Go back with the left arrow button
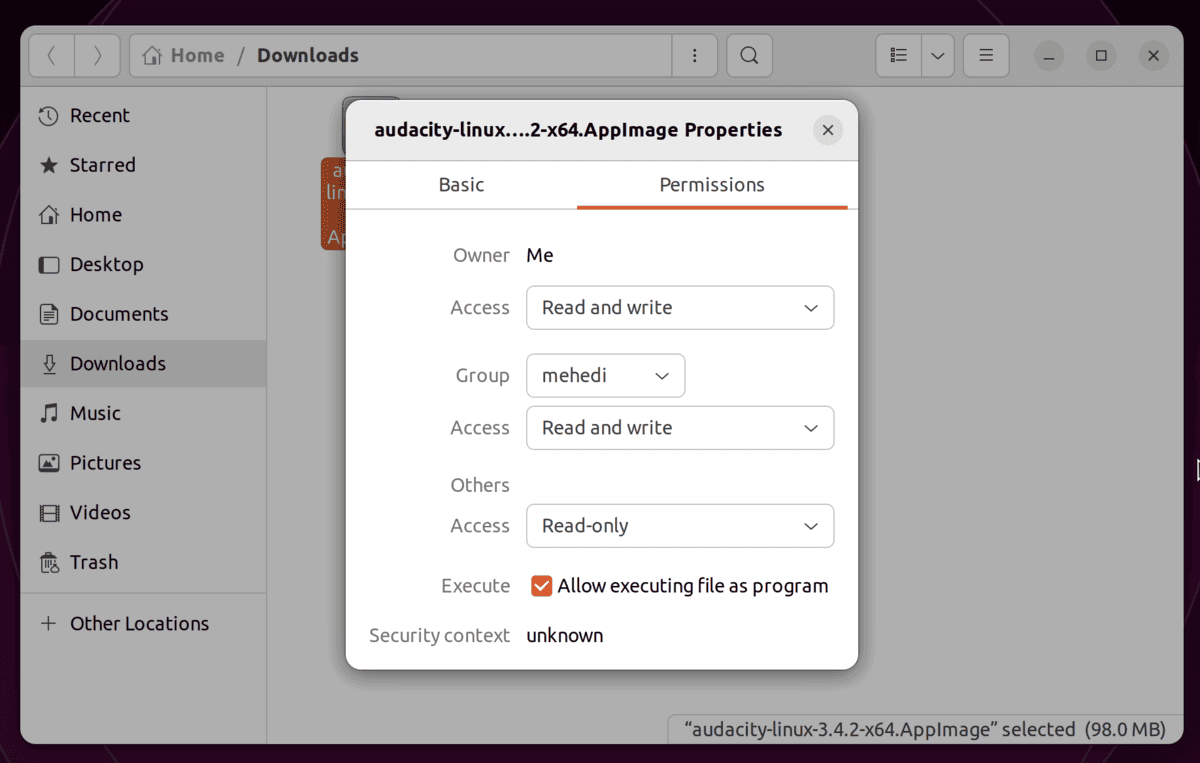This screenshot has height=763, width=1200. [x=52, y=56]
